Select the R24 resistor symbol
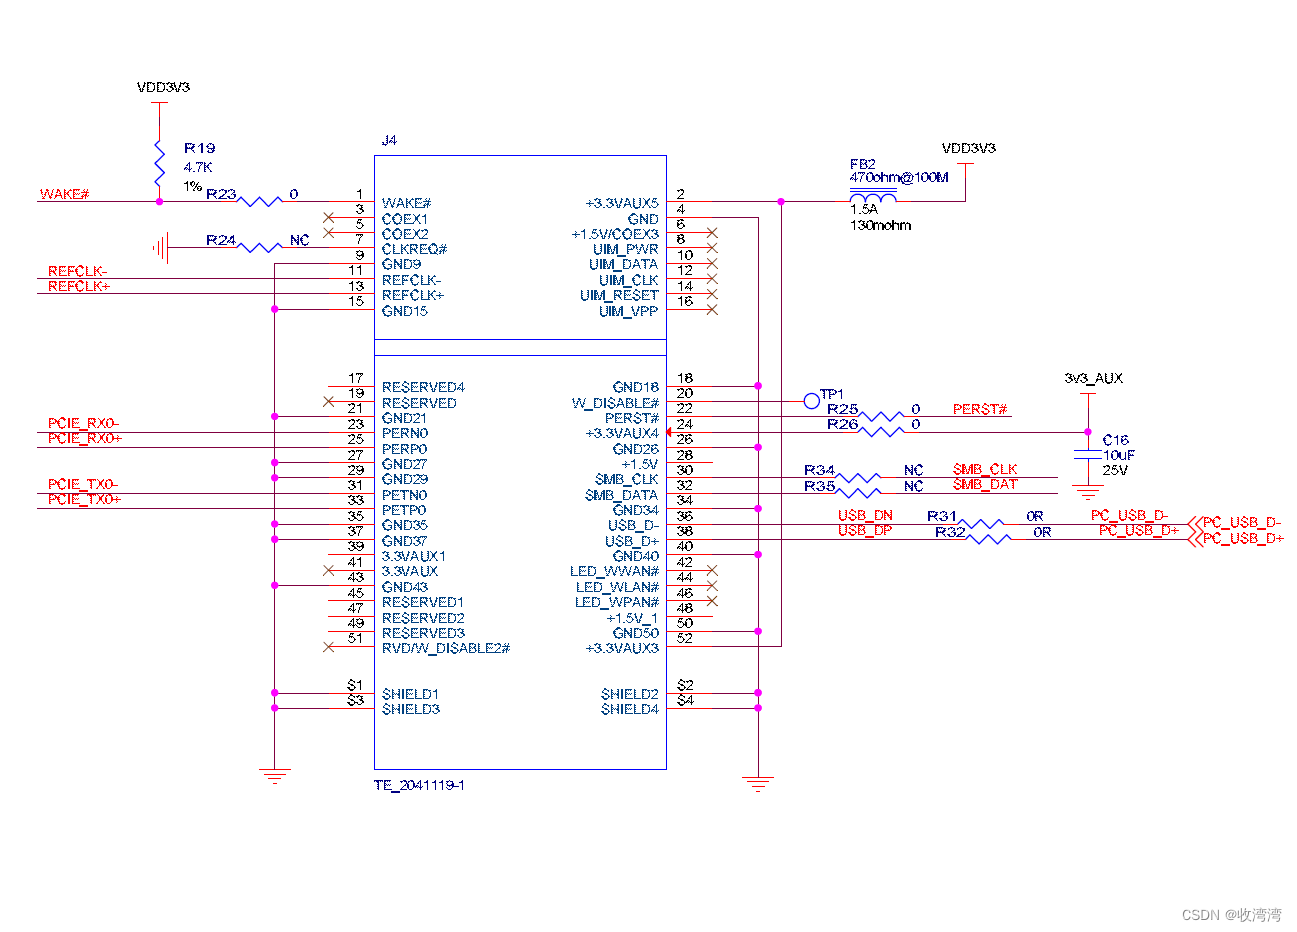The image size is (1297, 932). click(x=262, y=247)
